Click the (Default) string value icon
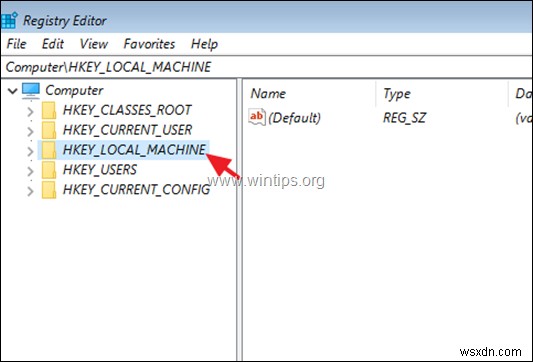Screen dimensions: 533x362 pyautogui.click(x=257, y=117)
